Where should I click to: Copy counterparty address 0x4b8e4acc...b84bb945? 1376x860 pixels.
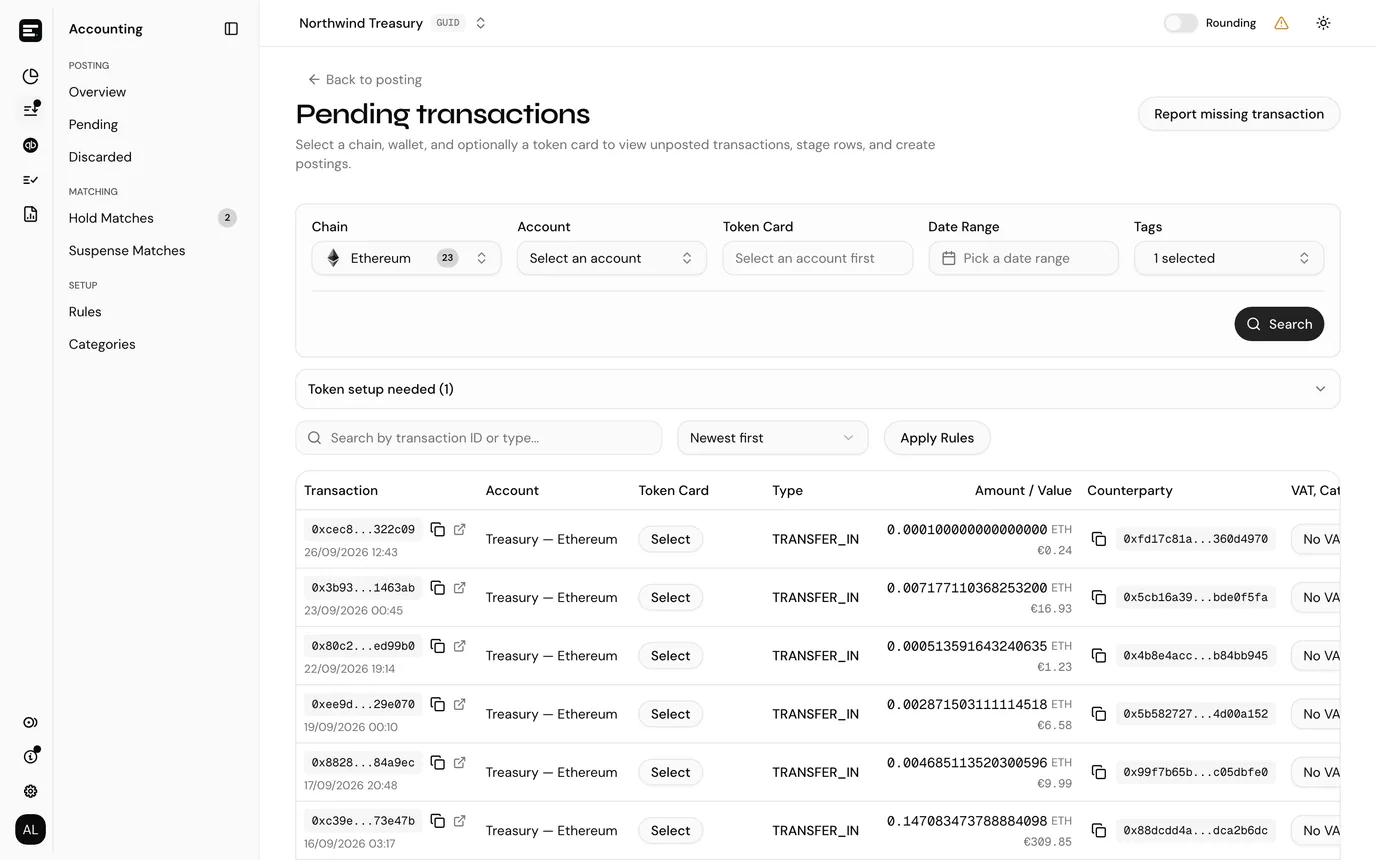click(x=1098, y=656)
